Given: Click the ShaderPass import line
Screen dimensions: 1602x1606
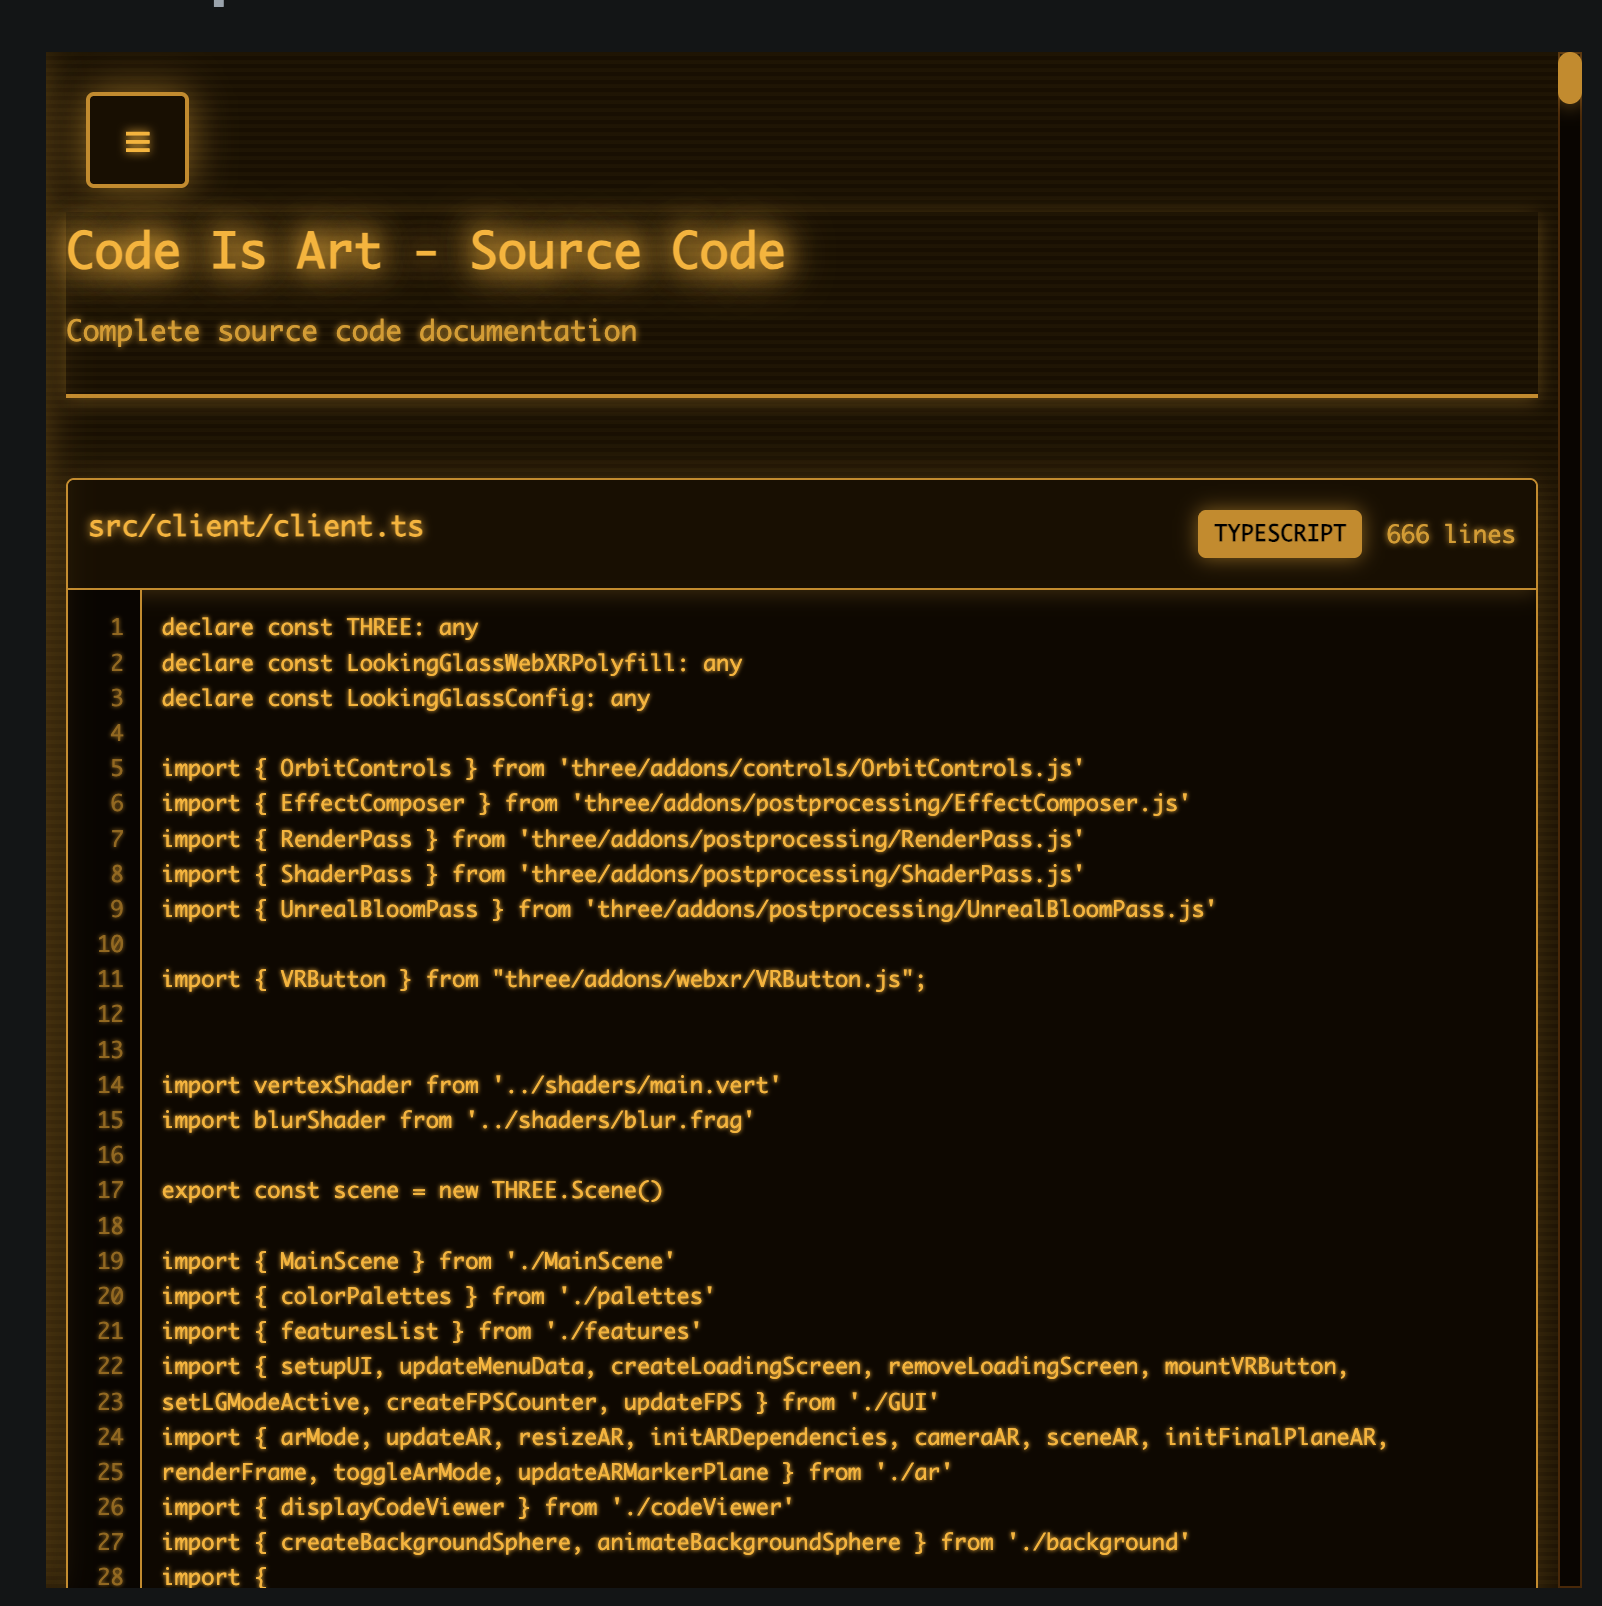Looking at the screenshot, I should click(x=623, y=874).
